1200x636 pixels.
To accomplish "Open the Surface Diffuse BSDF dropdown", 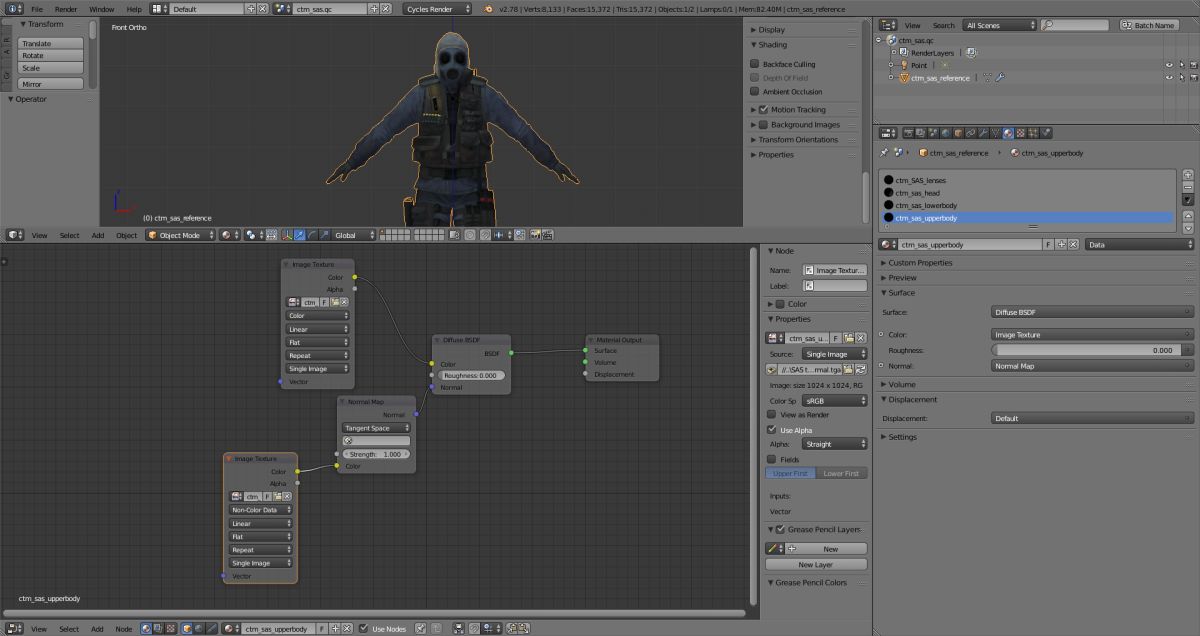I will [1093, 312].
